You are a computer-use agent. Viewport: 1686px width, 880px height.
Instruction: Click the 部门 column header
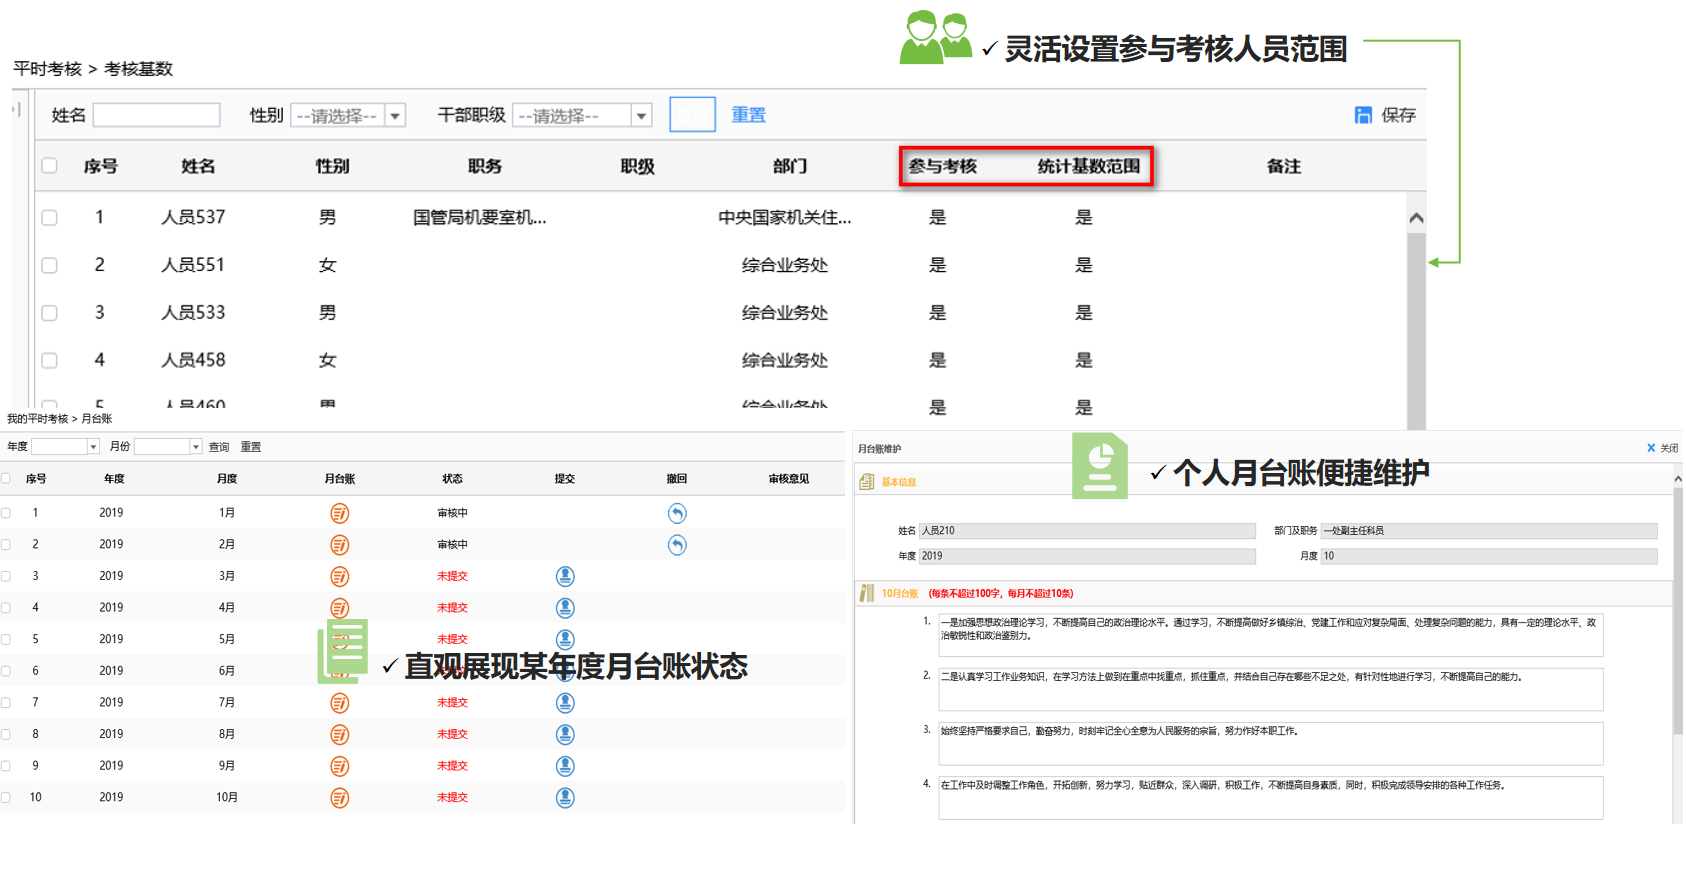point(790,166)
